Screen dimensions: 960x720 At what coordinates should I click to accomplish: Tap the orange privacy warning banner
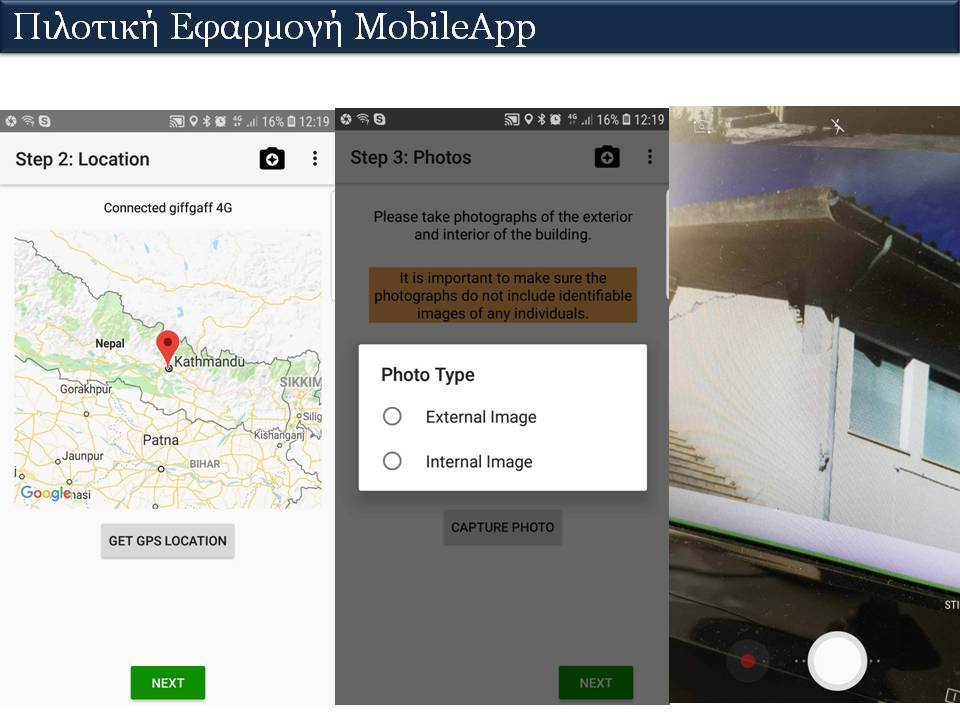503,295
